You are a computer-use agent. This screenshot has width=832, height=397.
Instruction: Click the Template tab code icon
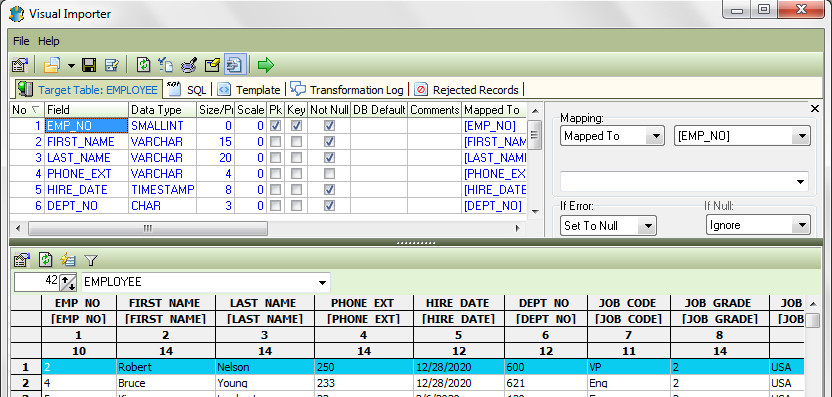224,90
